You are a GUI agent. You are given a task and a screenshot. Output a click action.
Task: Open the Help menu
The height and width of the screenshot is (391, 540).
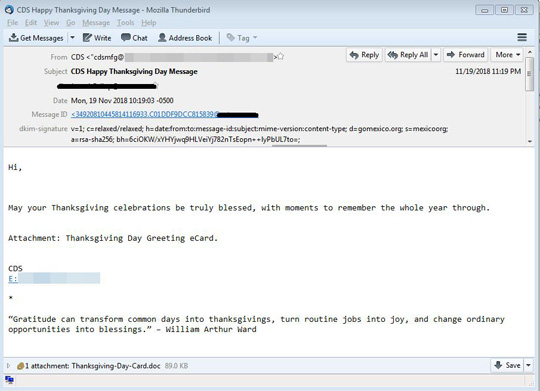click(149, 23)
